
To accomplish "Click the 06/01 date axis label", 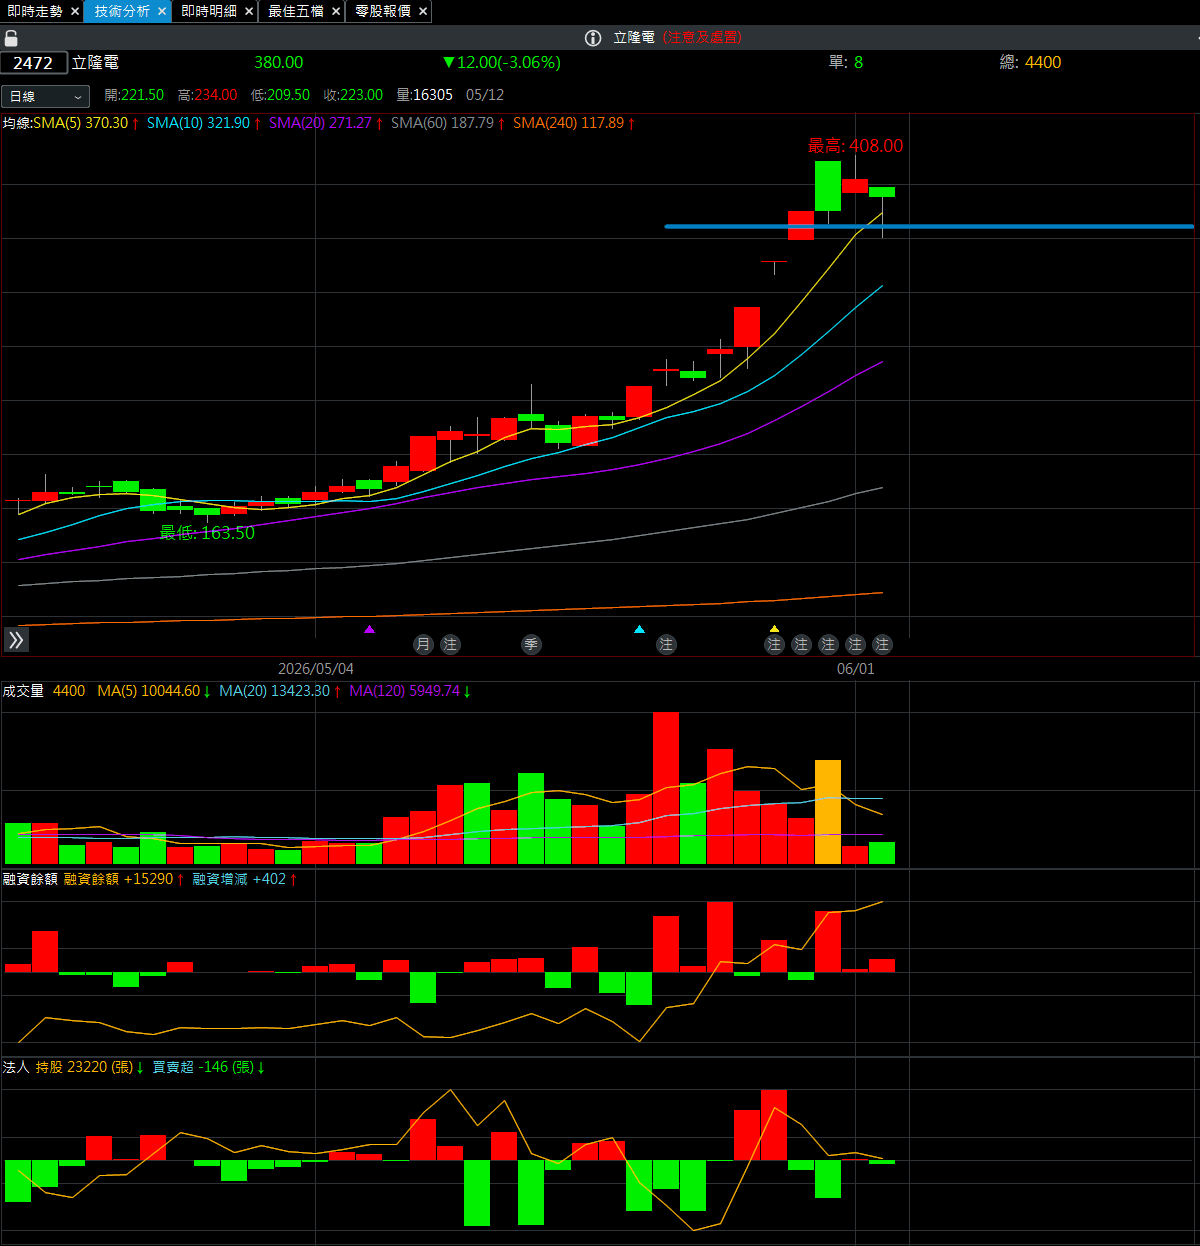I will pos(856,669).
